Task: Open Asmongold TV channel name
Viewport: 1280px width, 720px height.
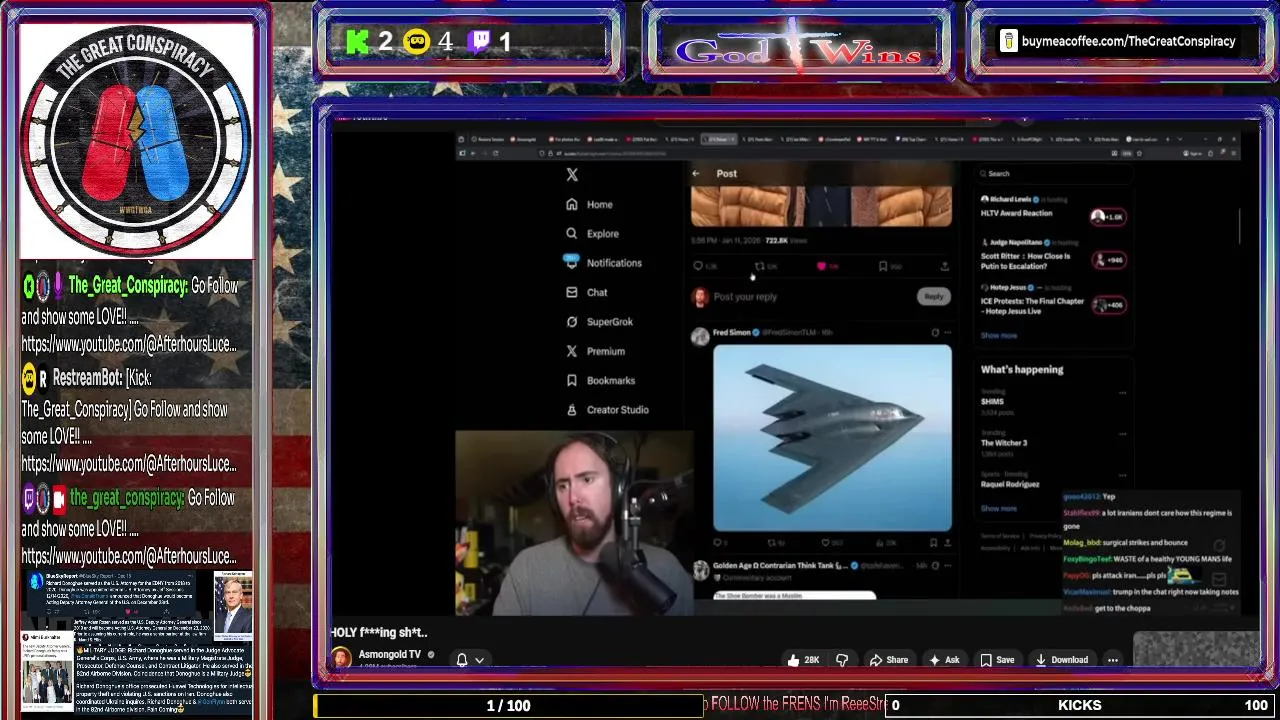Action: click(x=390, y=655)
